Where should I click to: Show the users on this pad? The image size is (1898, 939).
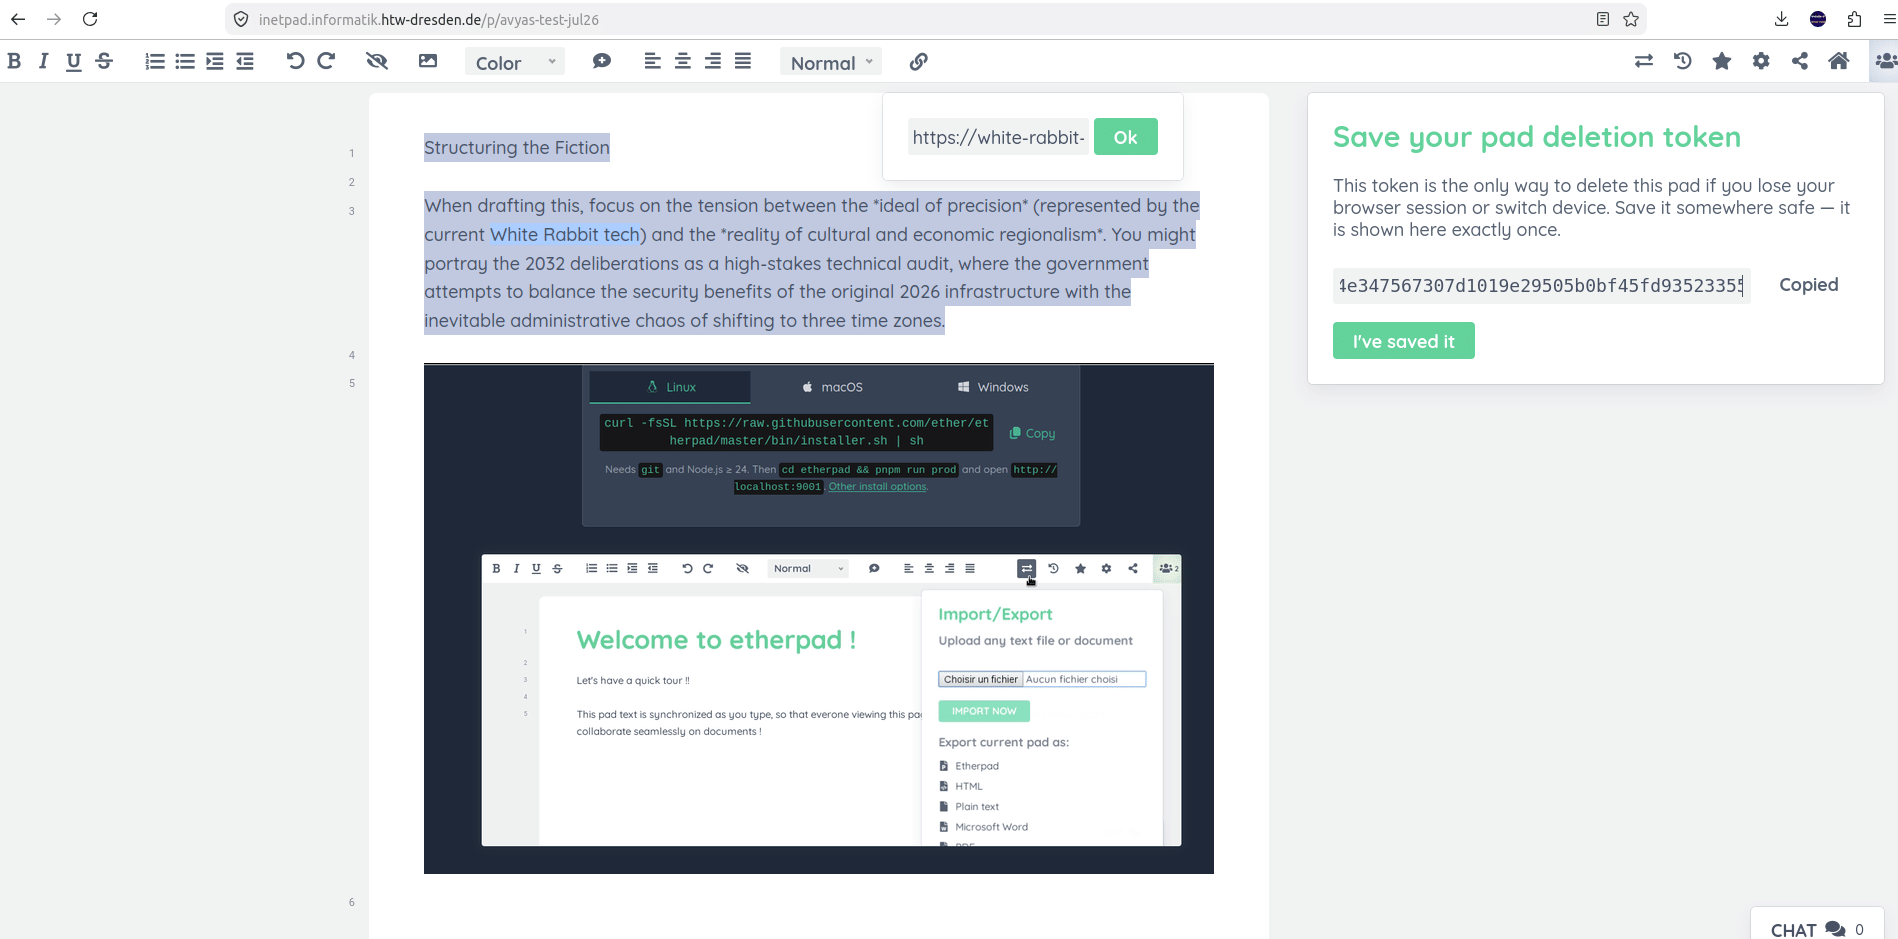coord(1885,61)
